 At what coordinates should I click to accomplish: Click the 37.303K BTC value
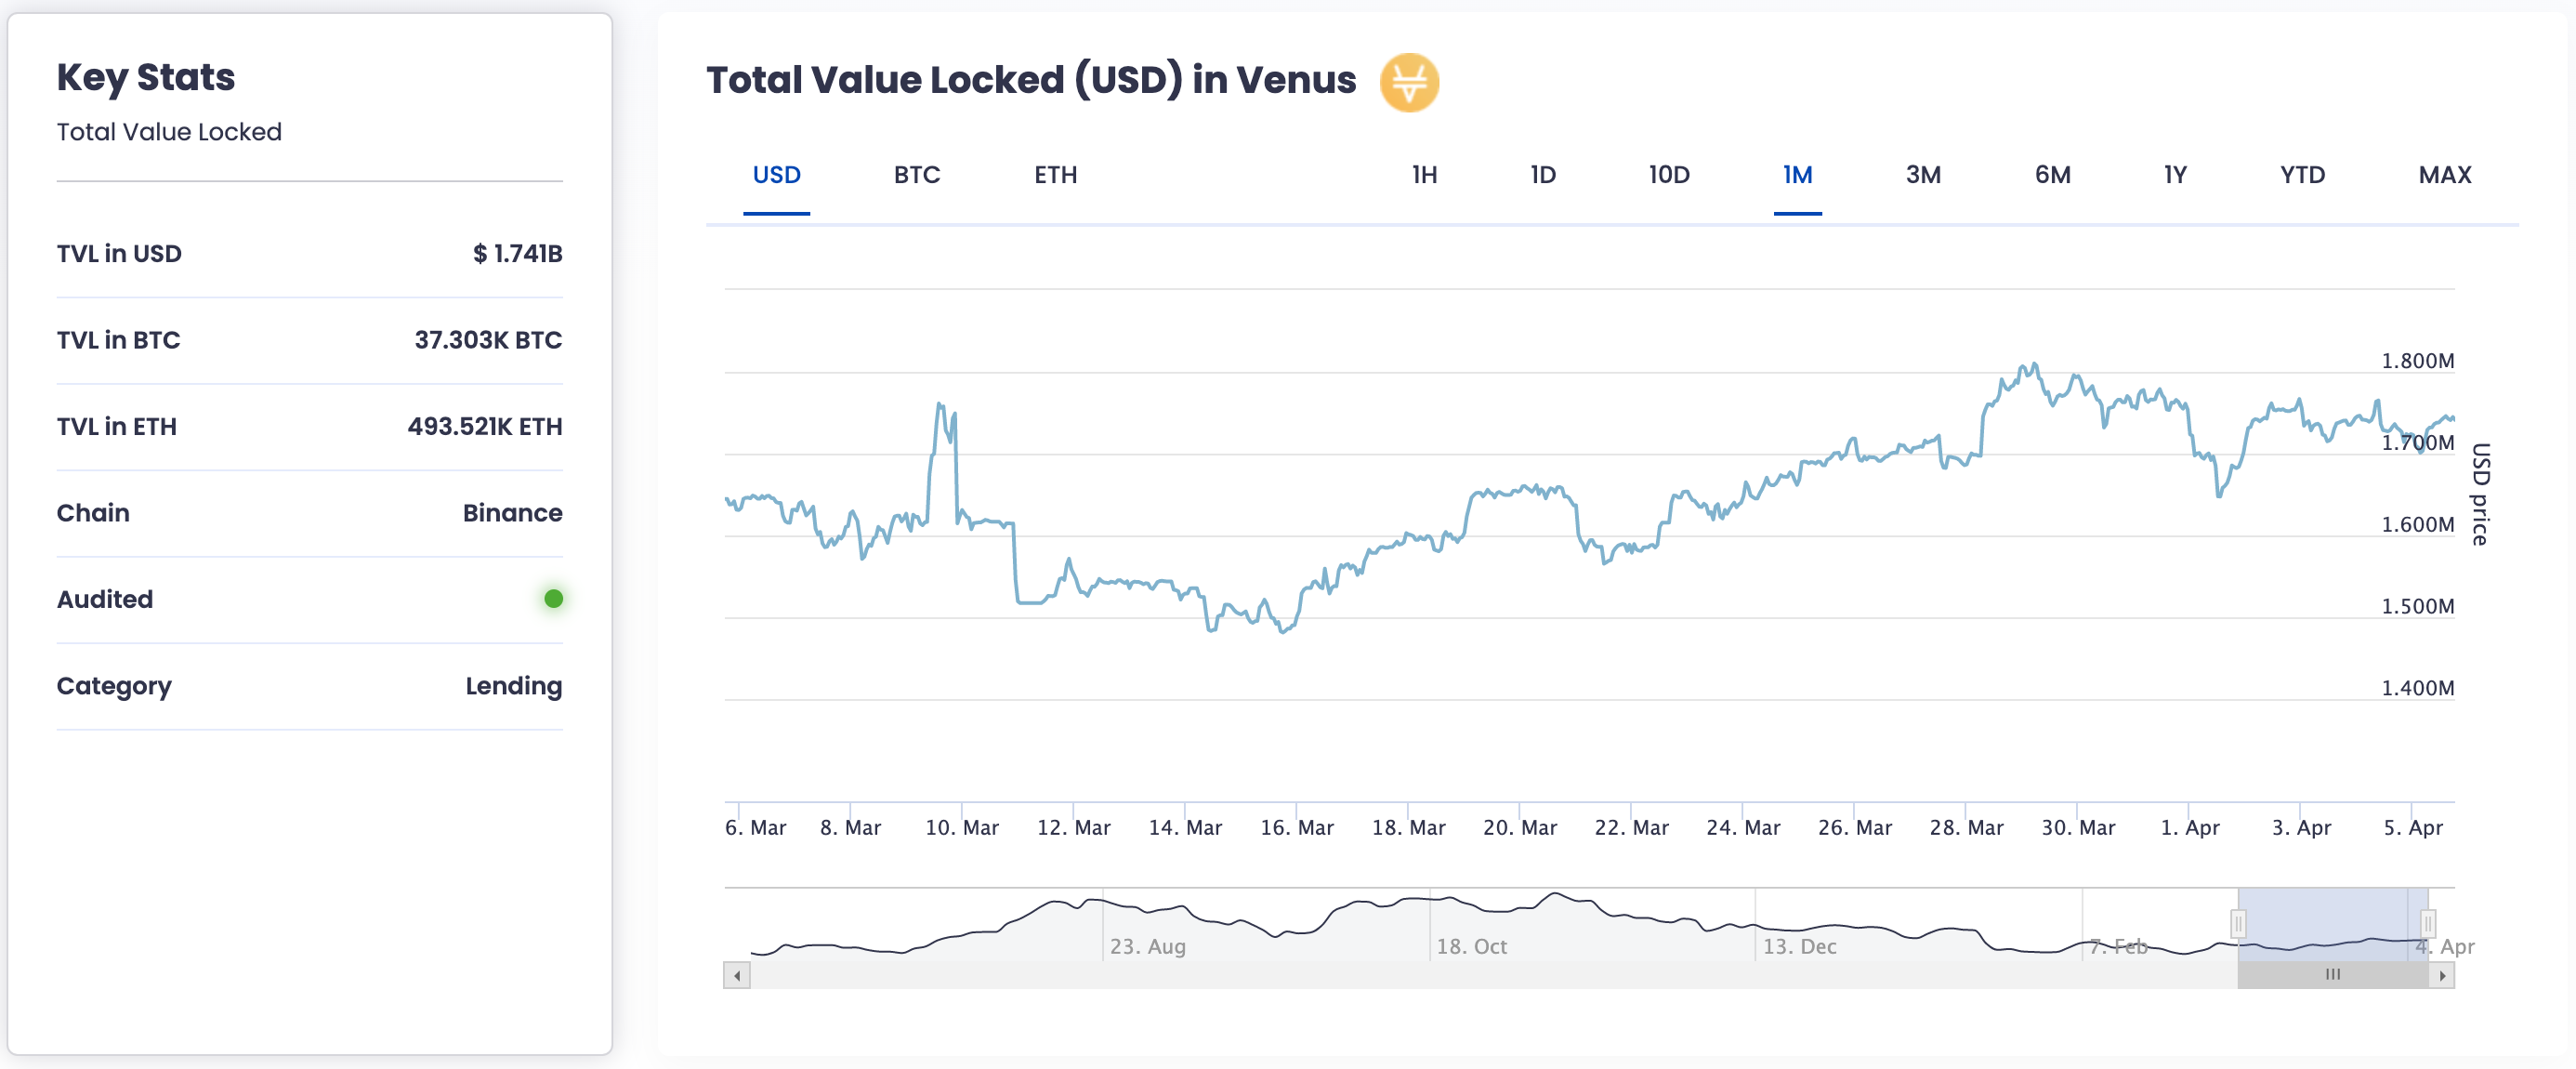pyautogui.click(x=488, y=340)
